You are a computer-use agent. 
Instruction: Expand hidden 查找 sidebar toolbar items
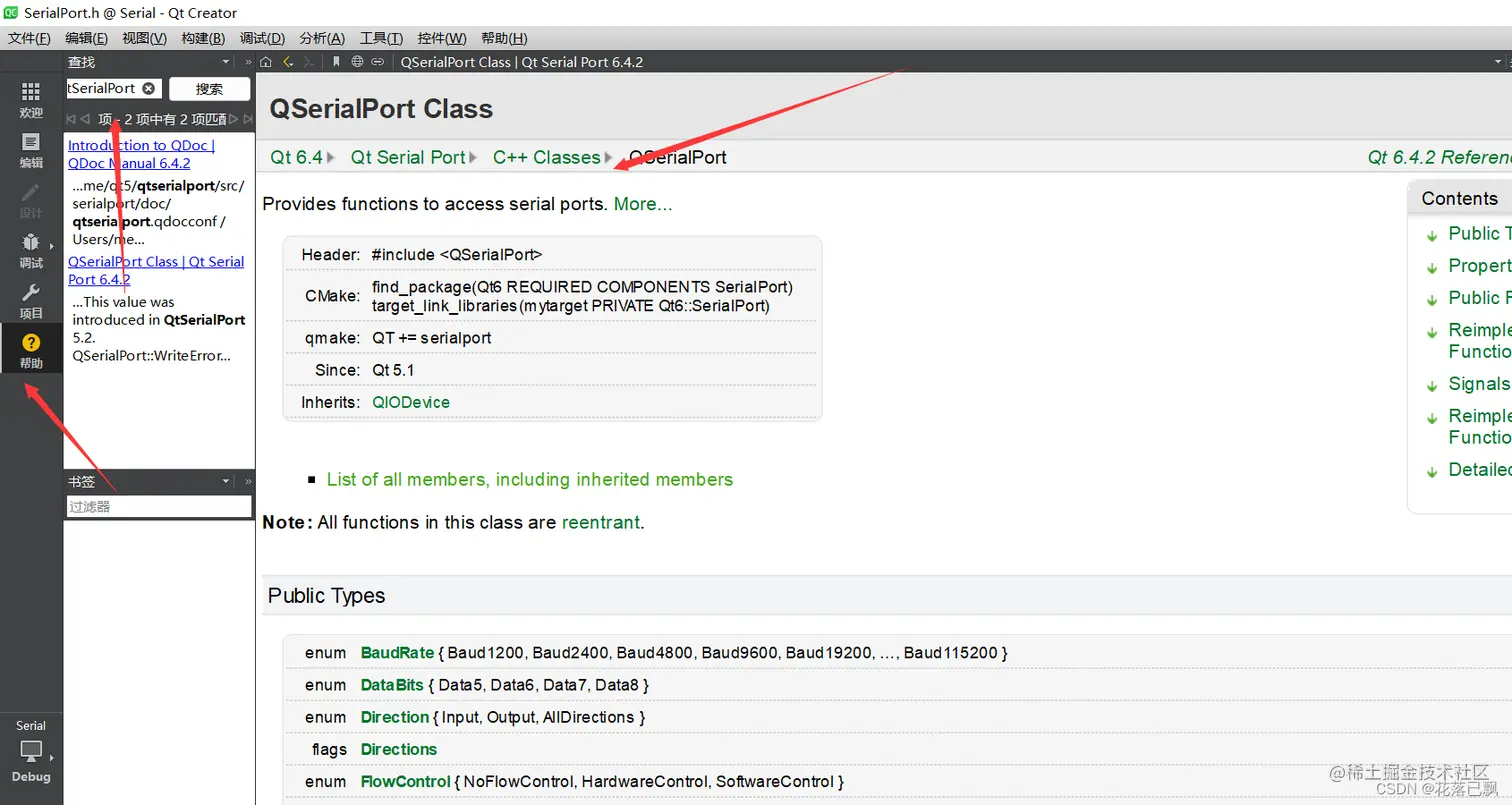coord(248,62)
